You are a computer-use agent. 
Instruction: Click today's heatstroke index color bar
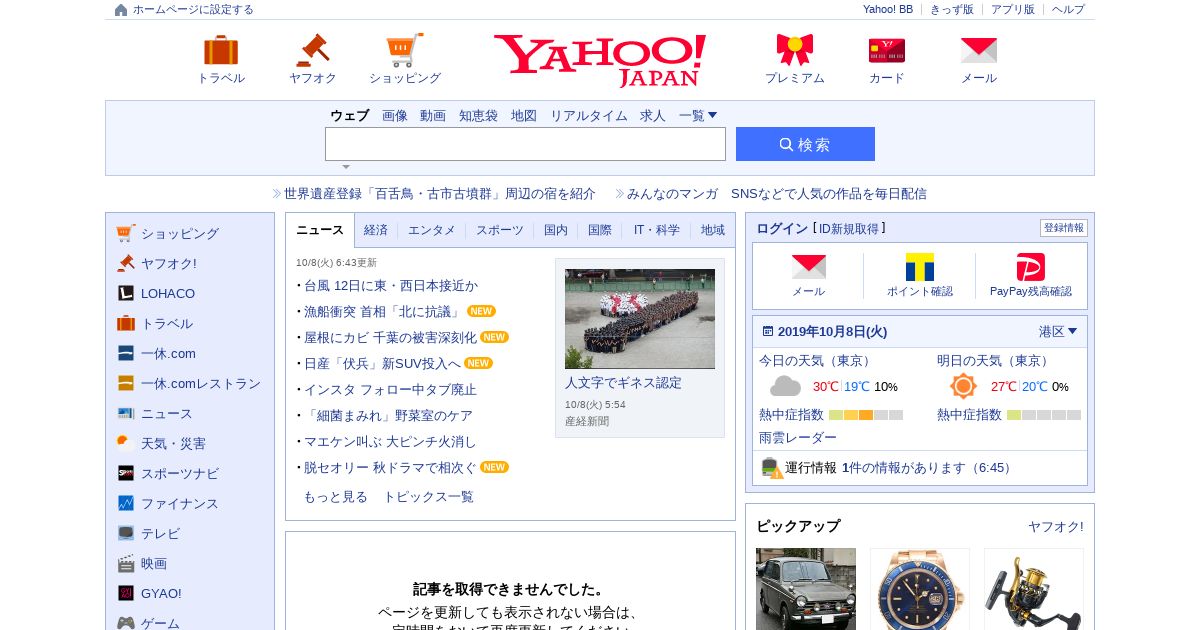coord(866,415)
